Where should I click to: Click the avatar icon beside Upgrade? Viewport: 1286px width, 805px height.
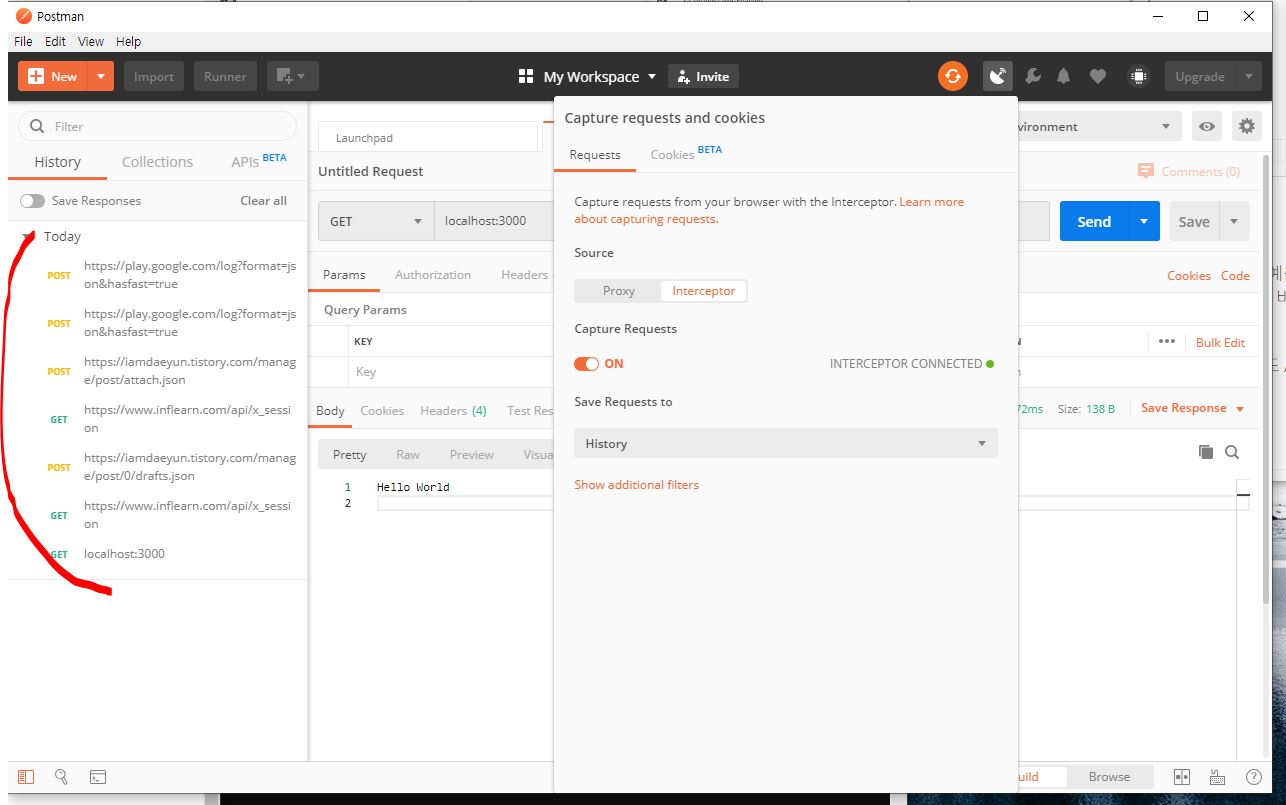pyautogui.click(x=1137, y=76)
